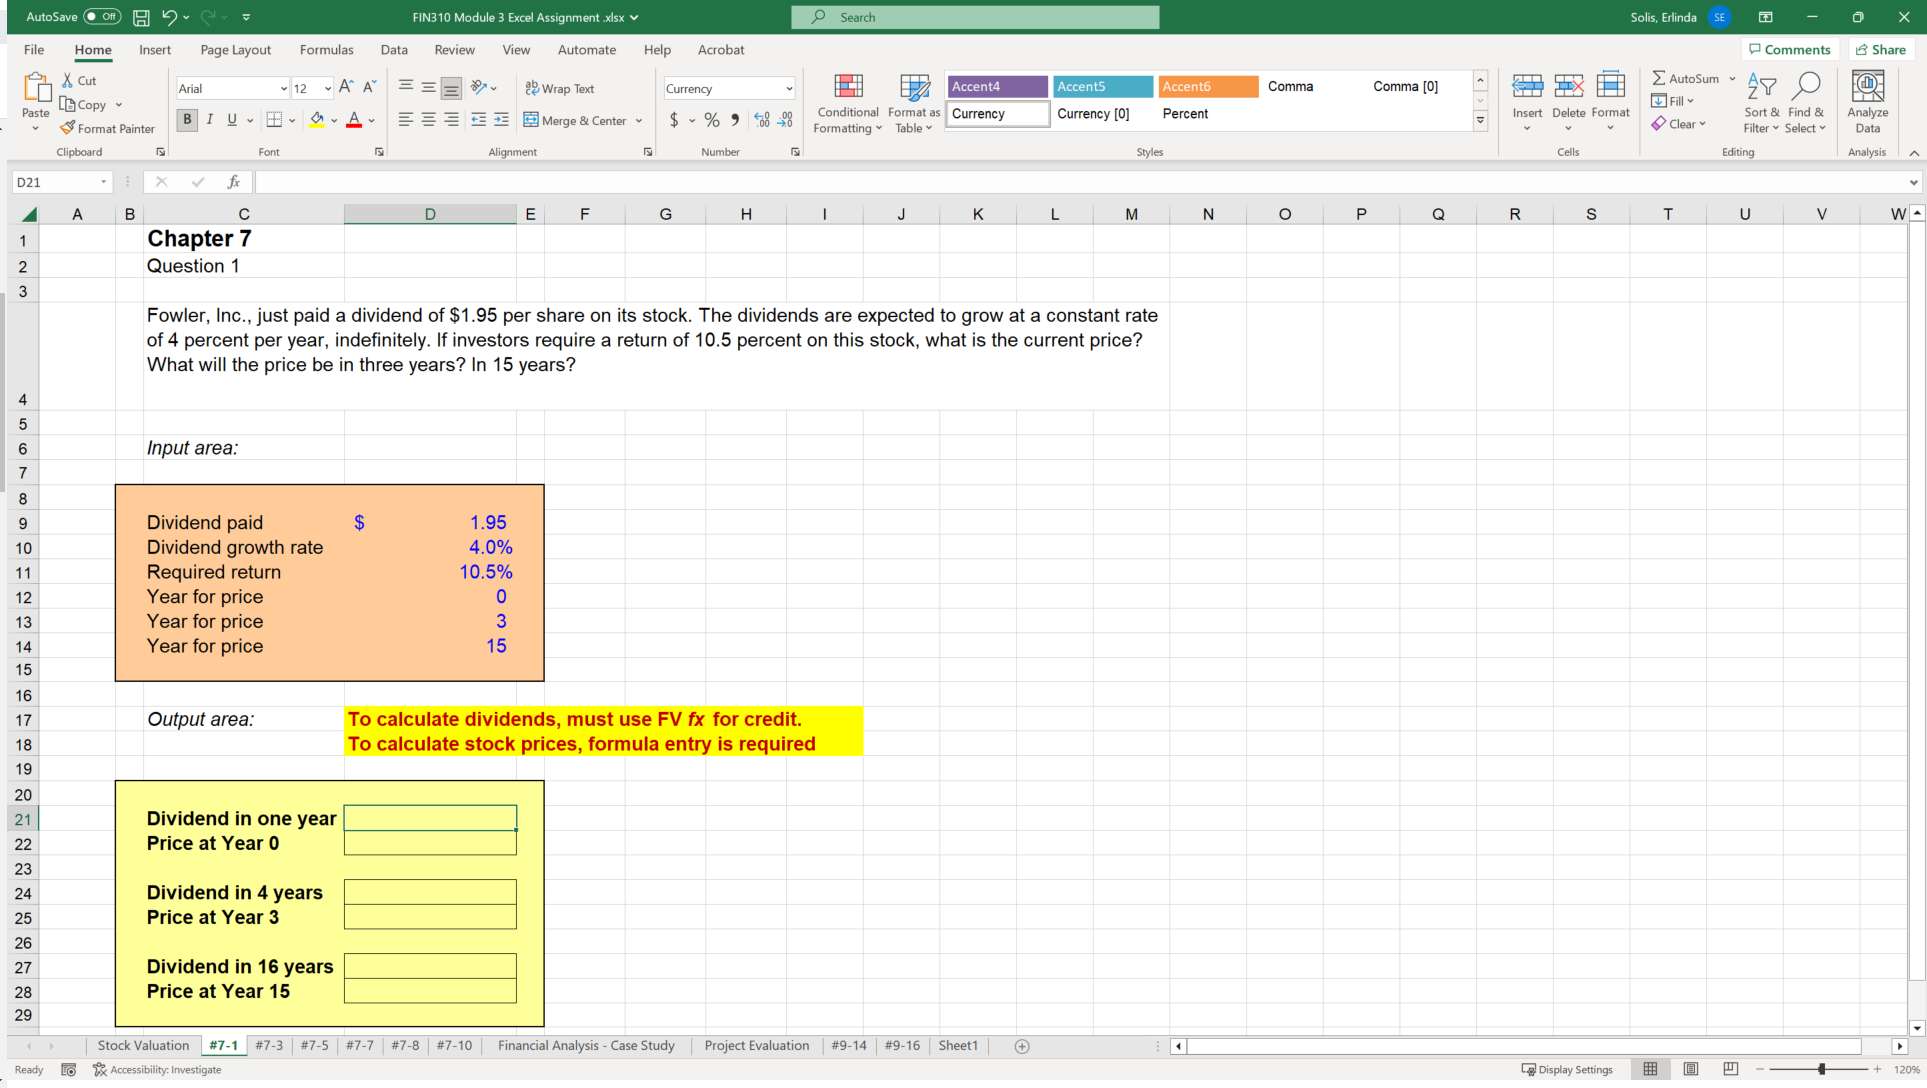Screen dimensions: 1927x1088
Task: Click Display Settings in status bar
Action: click(x=1566, y=1069)
